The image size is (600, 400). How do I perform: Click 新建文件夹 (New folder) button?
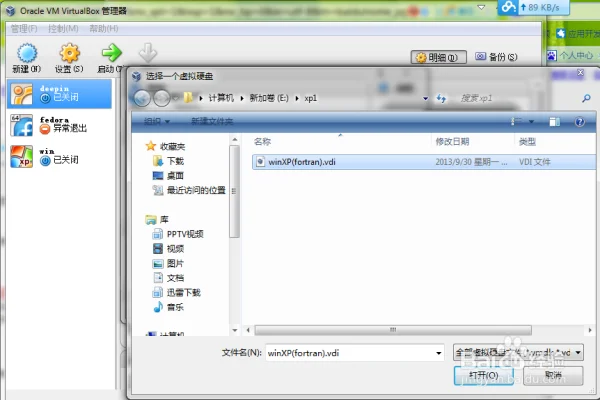pos(212,122)
